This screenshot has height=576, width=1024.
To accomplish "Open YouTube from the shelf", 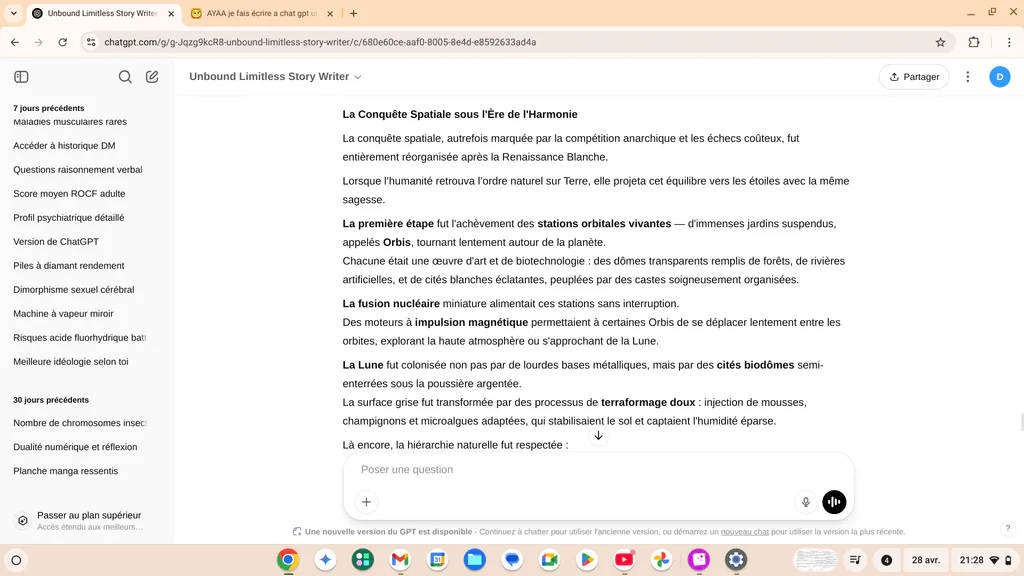I will [624, 560].
